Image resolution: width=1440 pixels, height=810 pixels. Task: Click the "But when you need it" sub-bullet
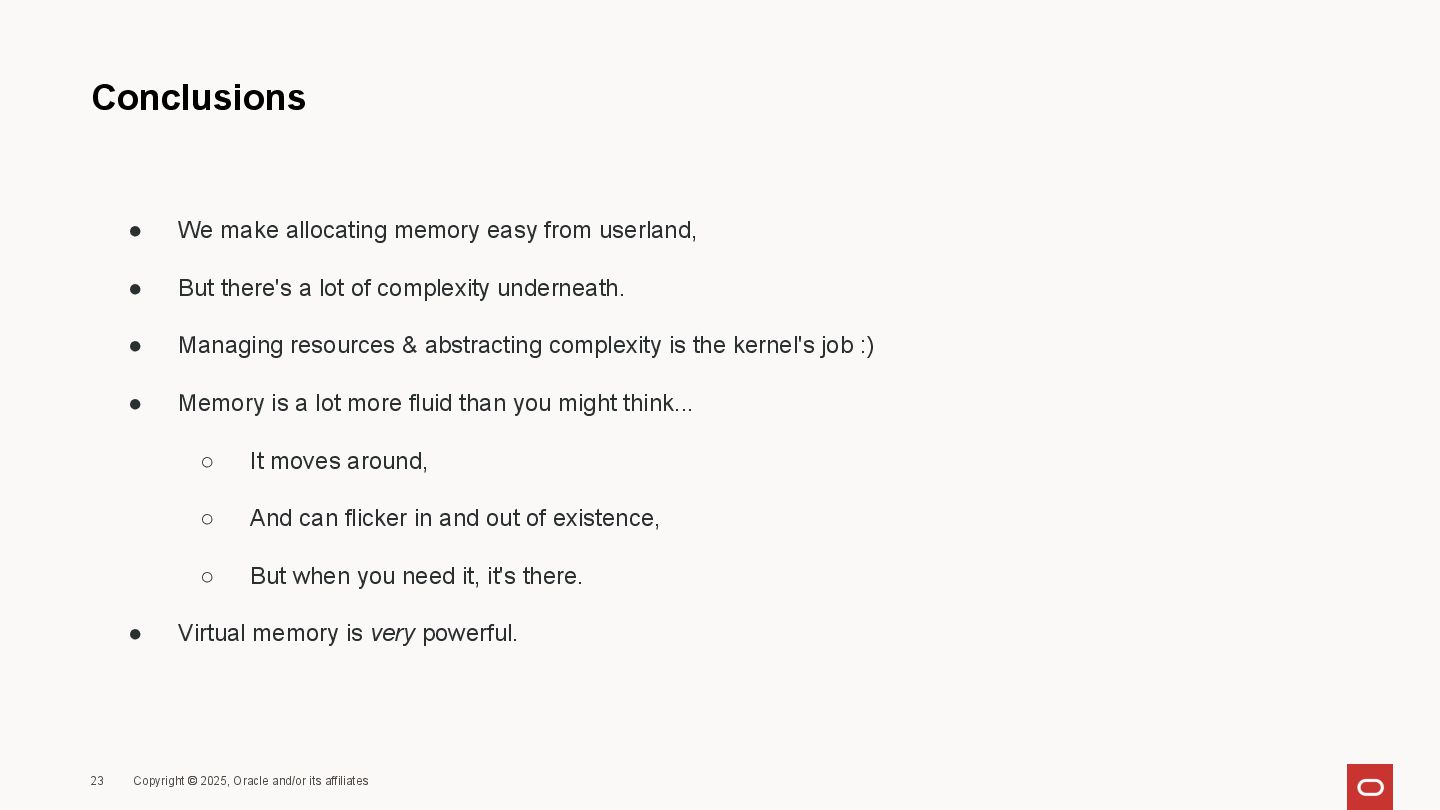tap(415, 576)
